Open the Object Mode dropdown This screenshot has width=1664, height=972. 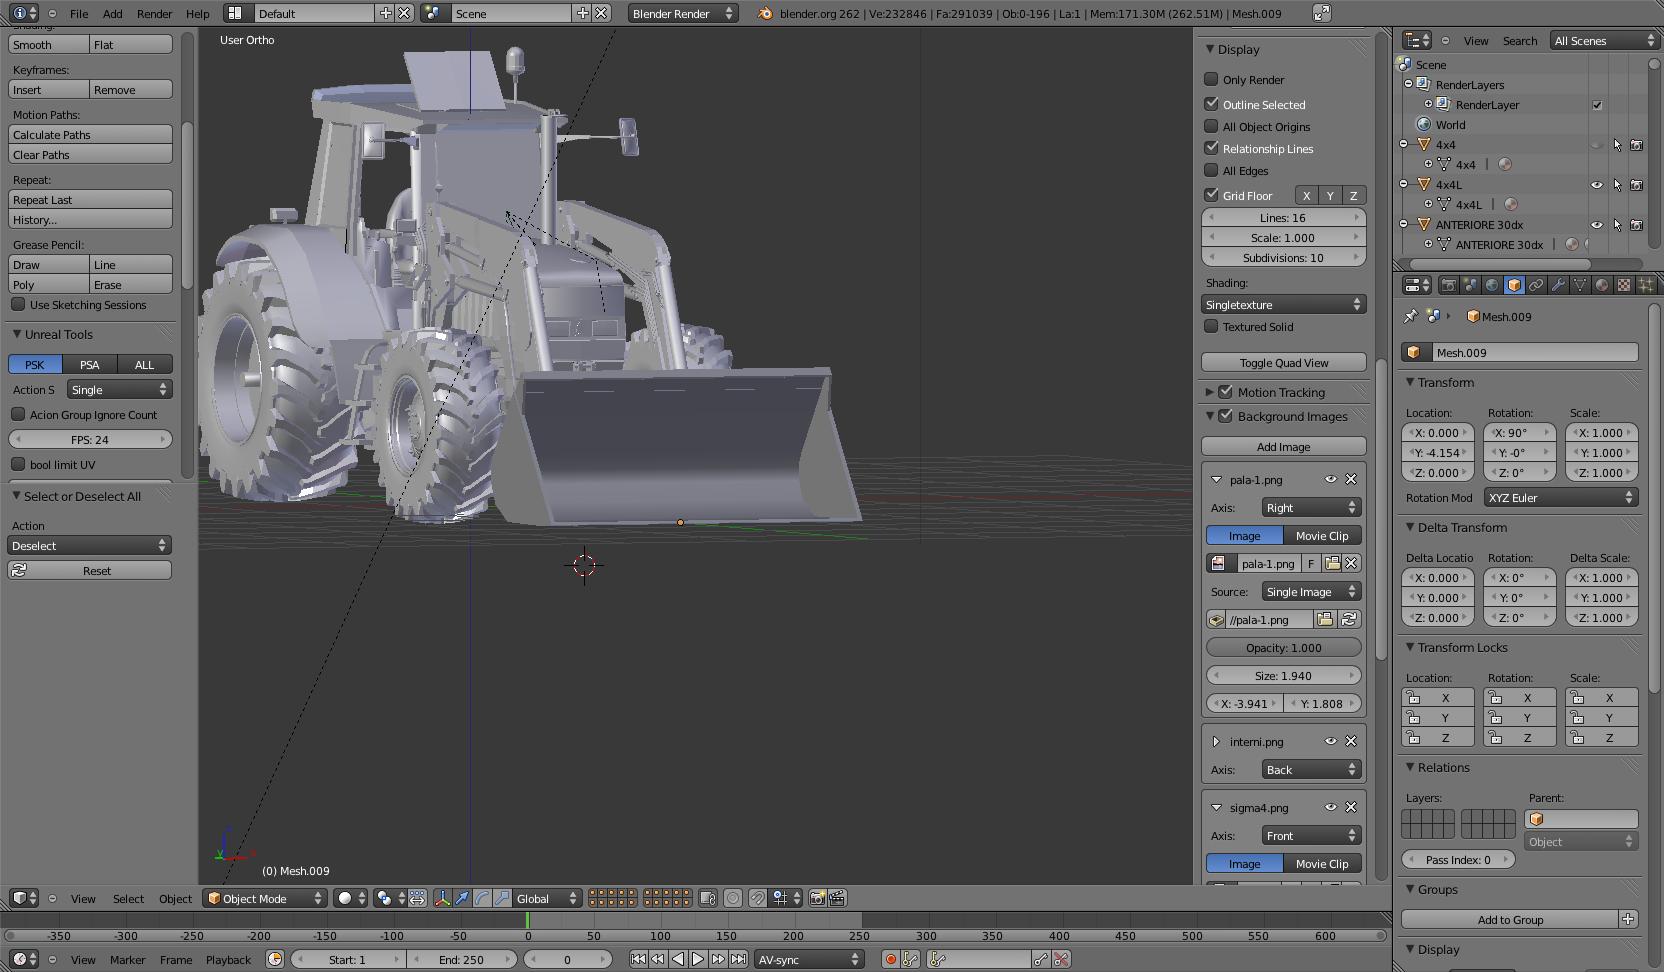266,898
